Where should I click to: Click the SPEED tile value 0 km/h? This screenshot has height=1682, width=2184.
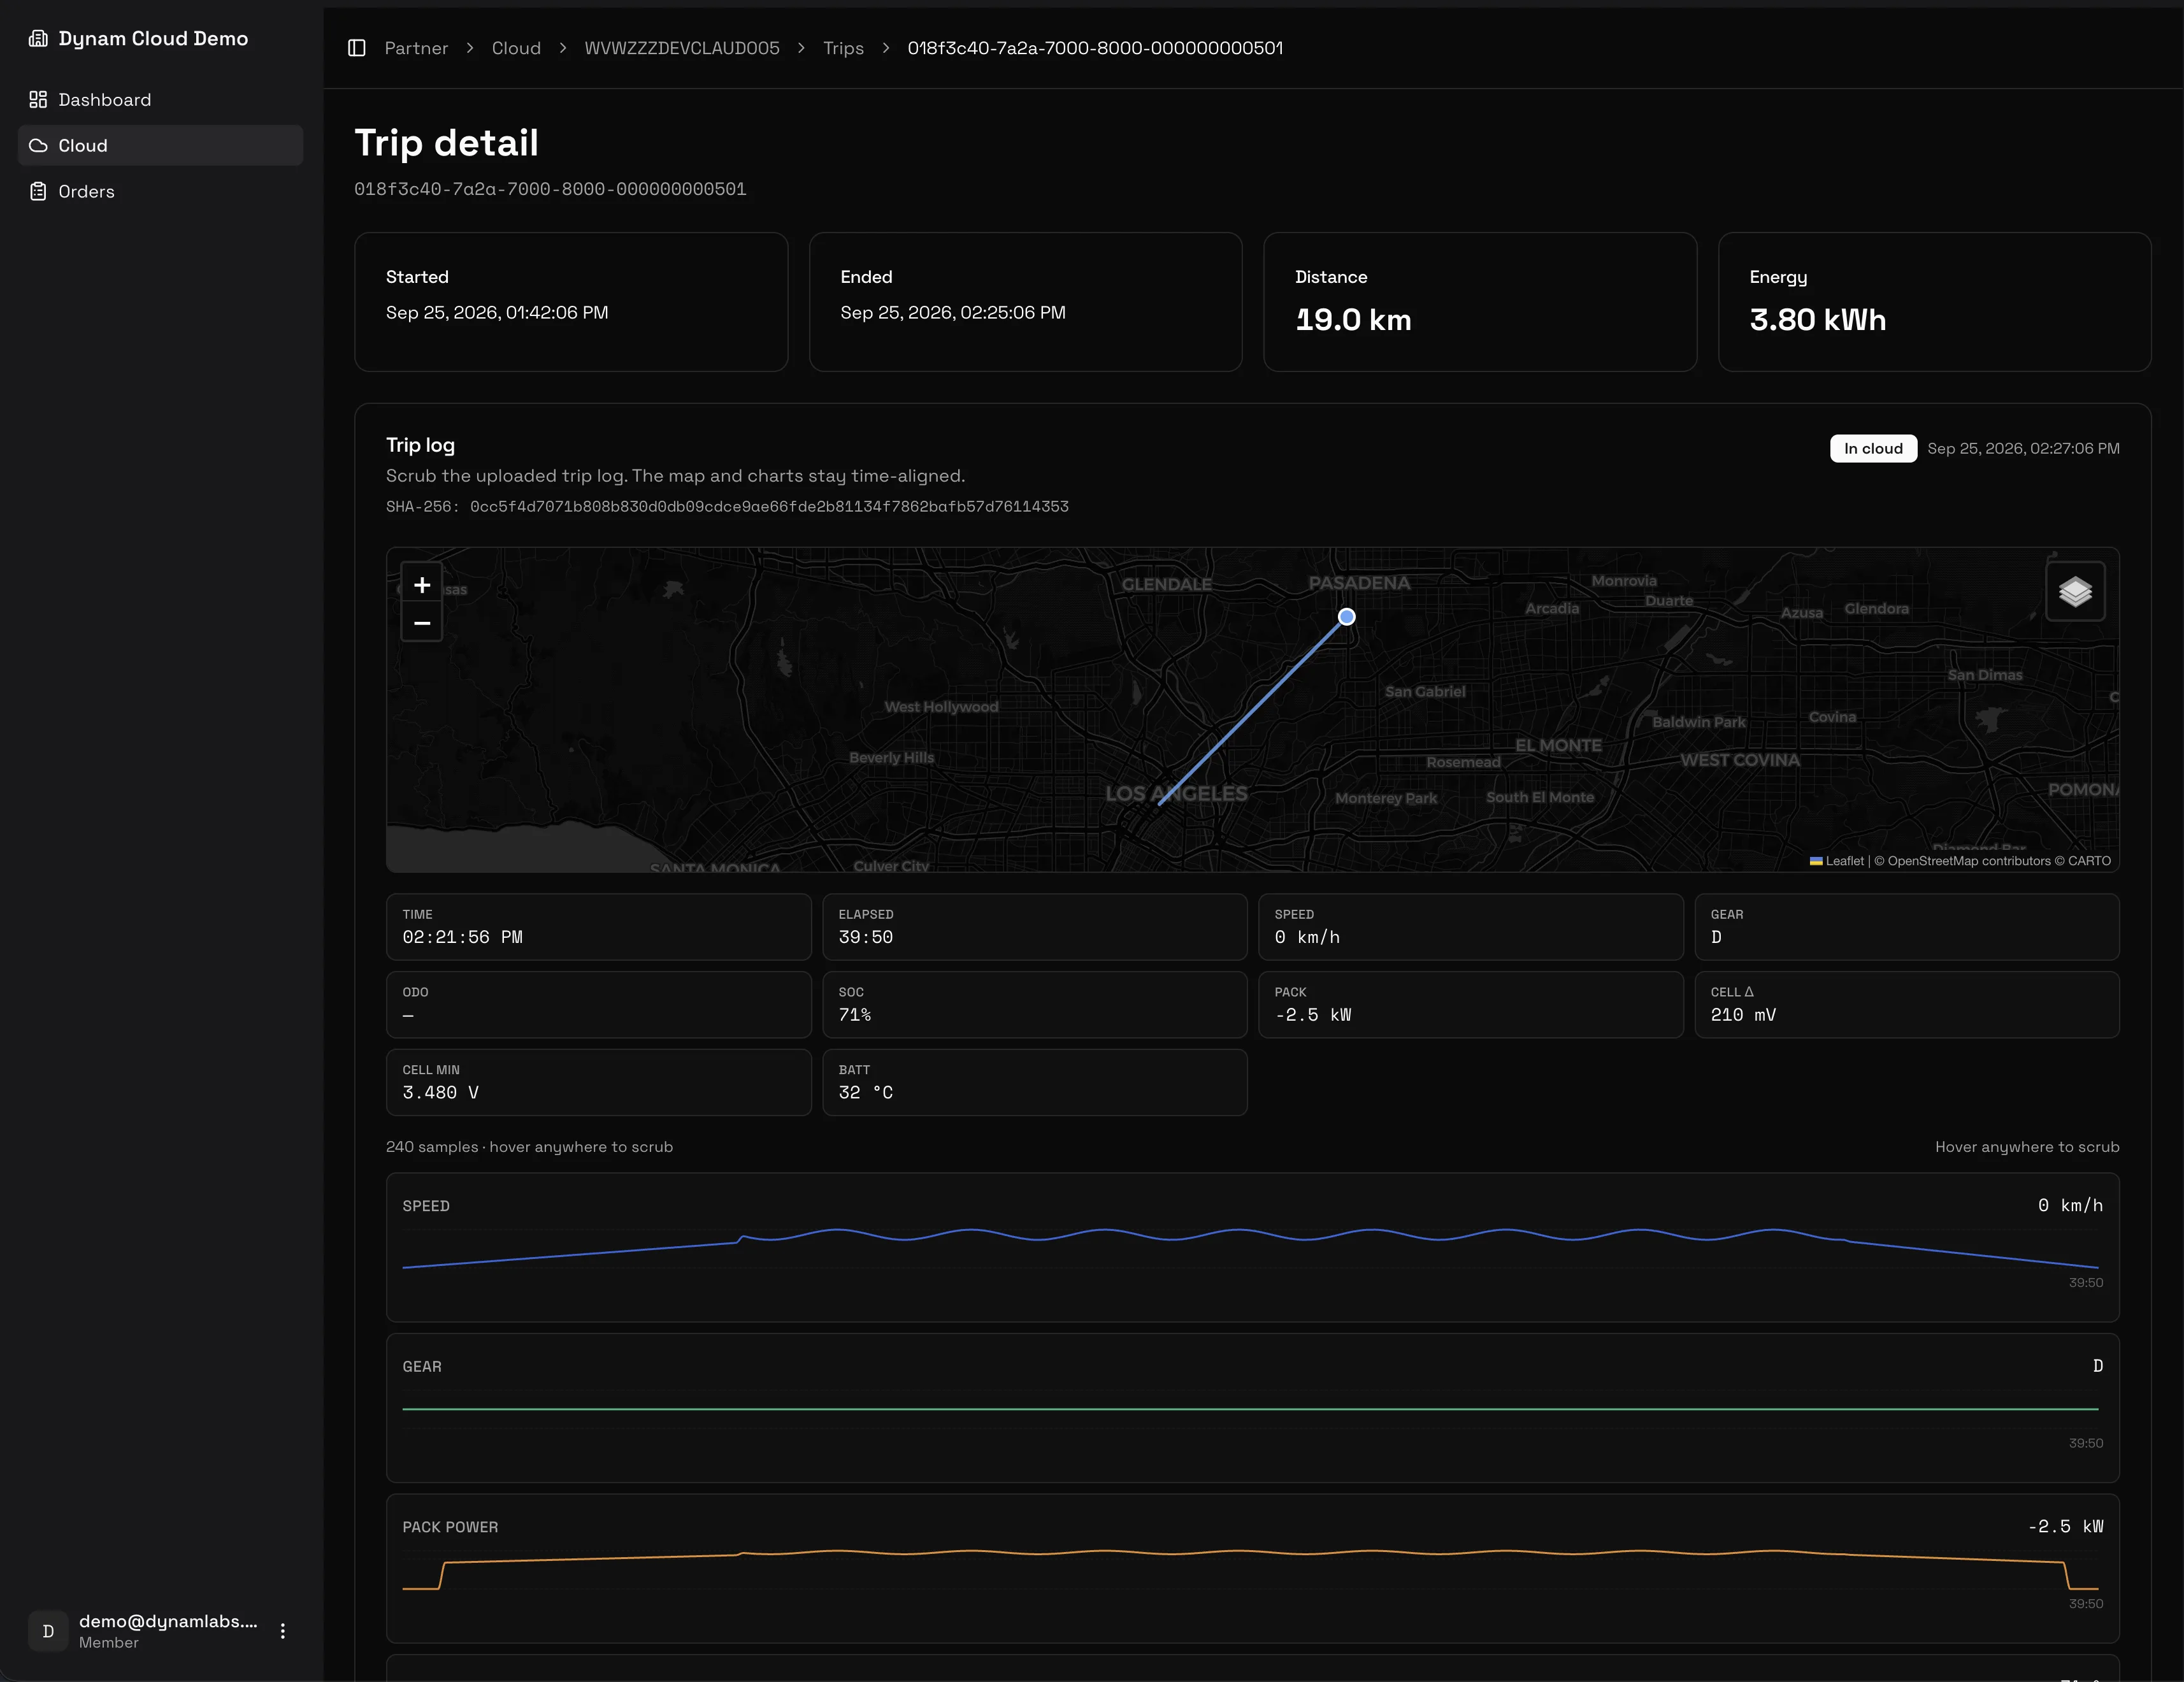(x=1306, y=937)
